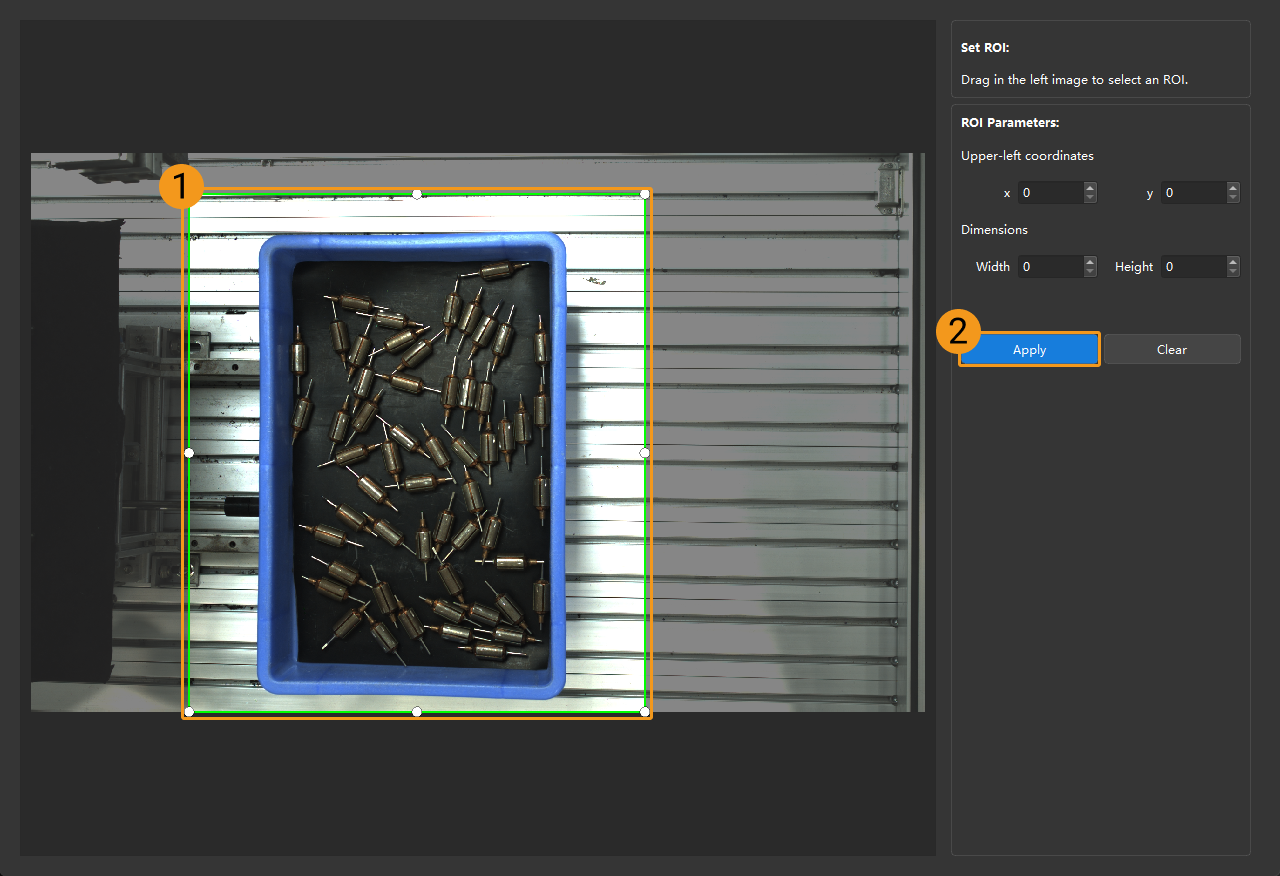Increment the Width value using up arrow
1280x876 pixels.
point(1090,261)
